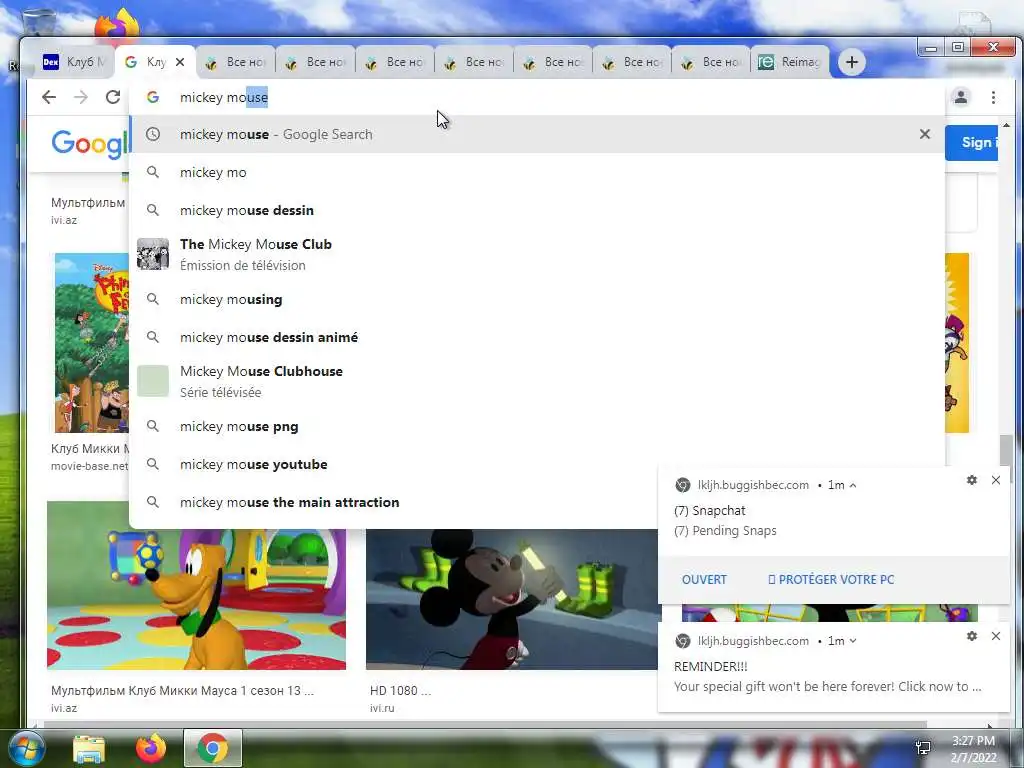Open the Mickey Mouse Club thumbnail suggestion
The image size is (1024, 768).
tap(153, 254)
